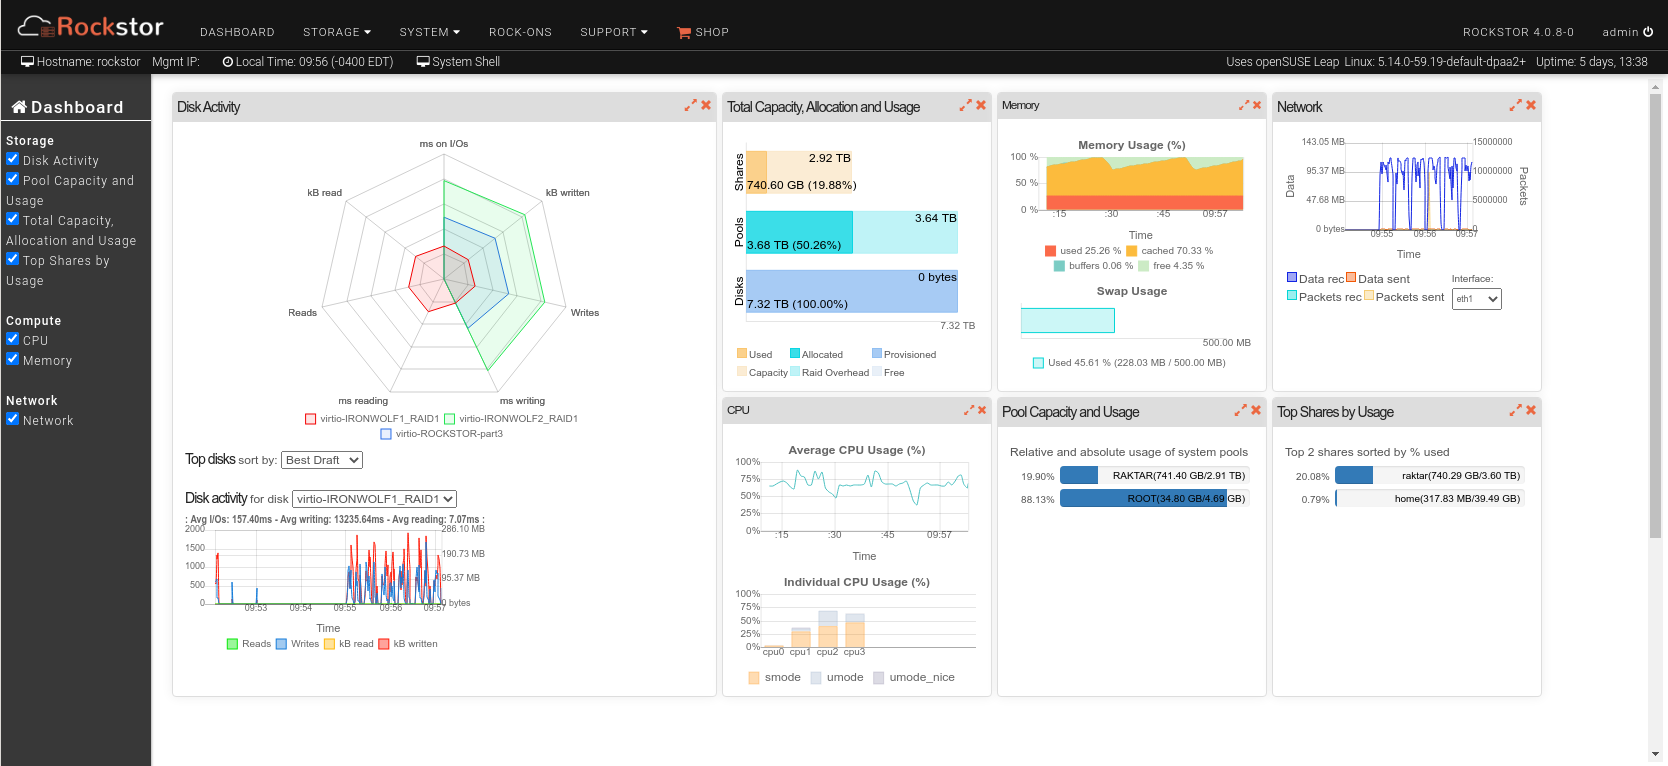Toggle Packets sent legend in Network widget
Screen dimensions: 1668x766
click(x=1404, y=297)
